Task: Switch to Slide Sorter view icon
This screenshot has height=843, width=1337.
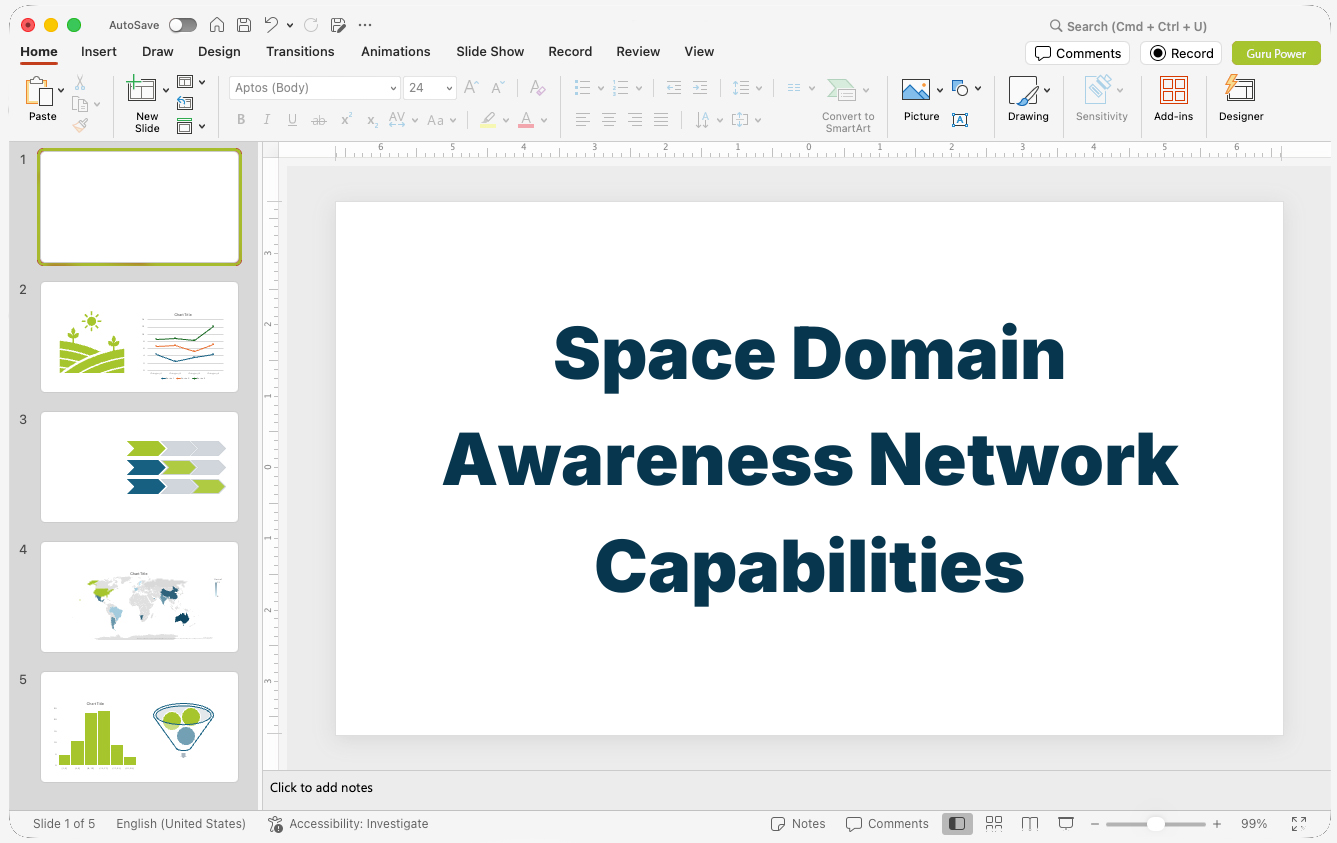Action: 994,824
